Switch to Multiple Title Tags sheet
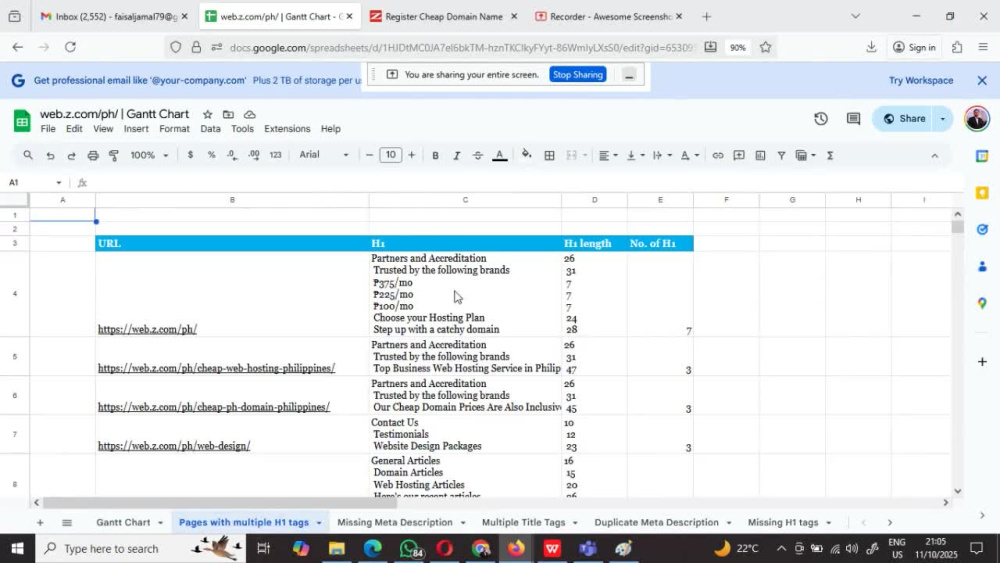 (524, 522)
